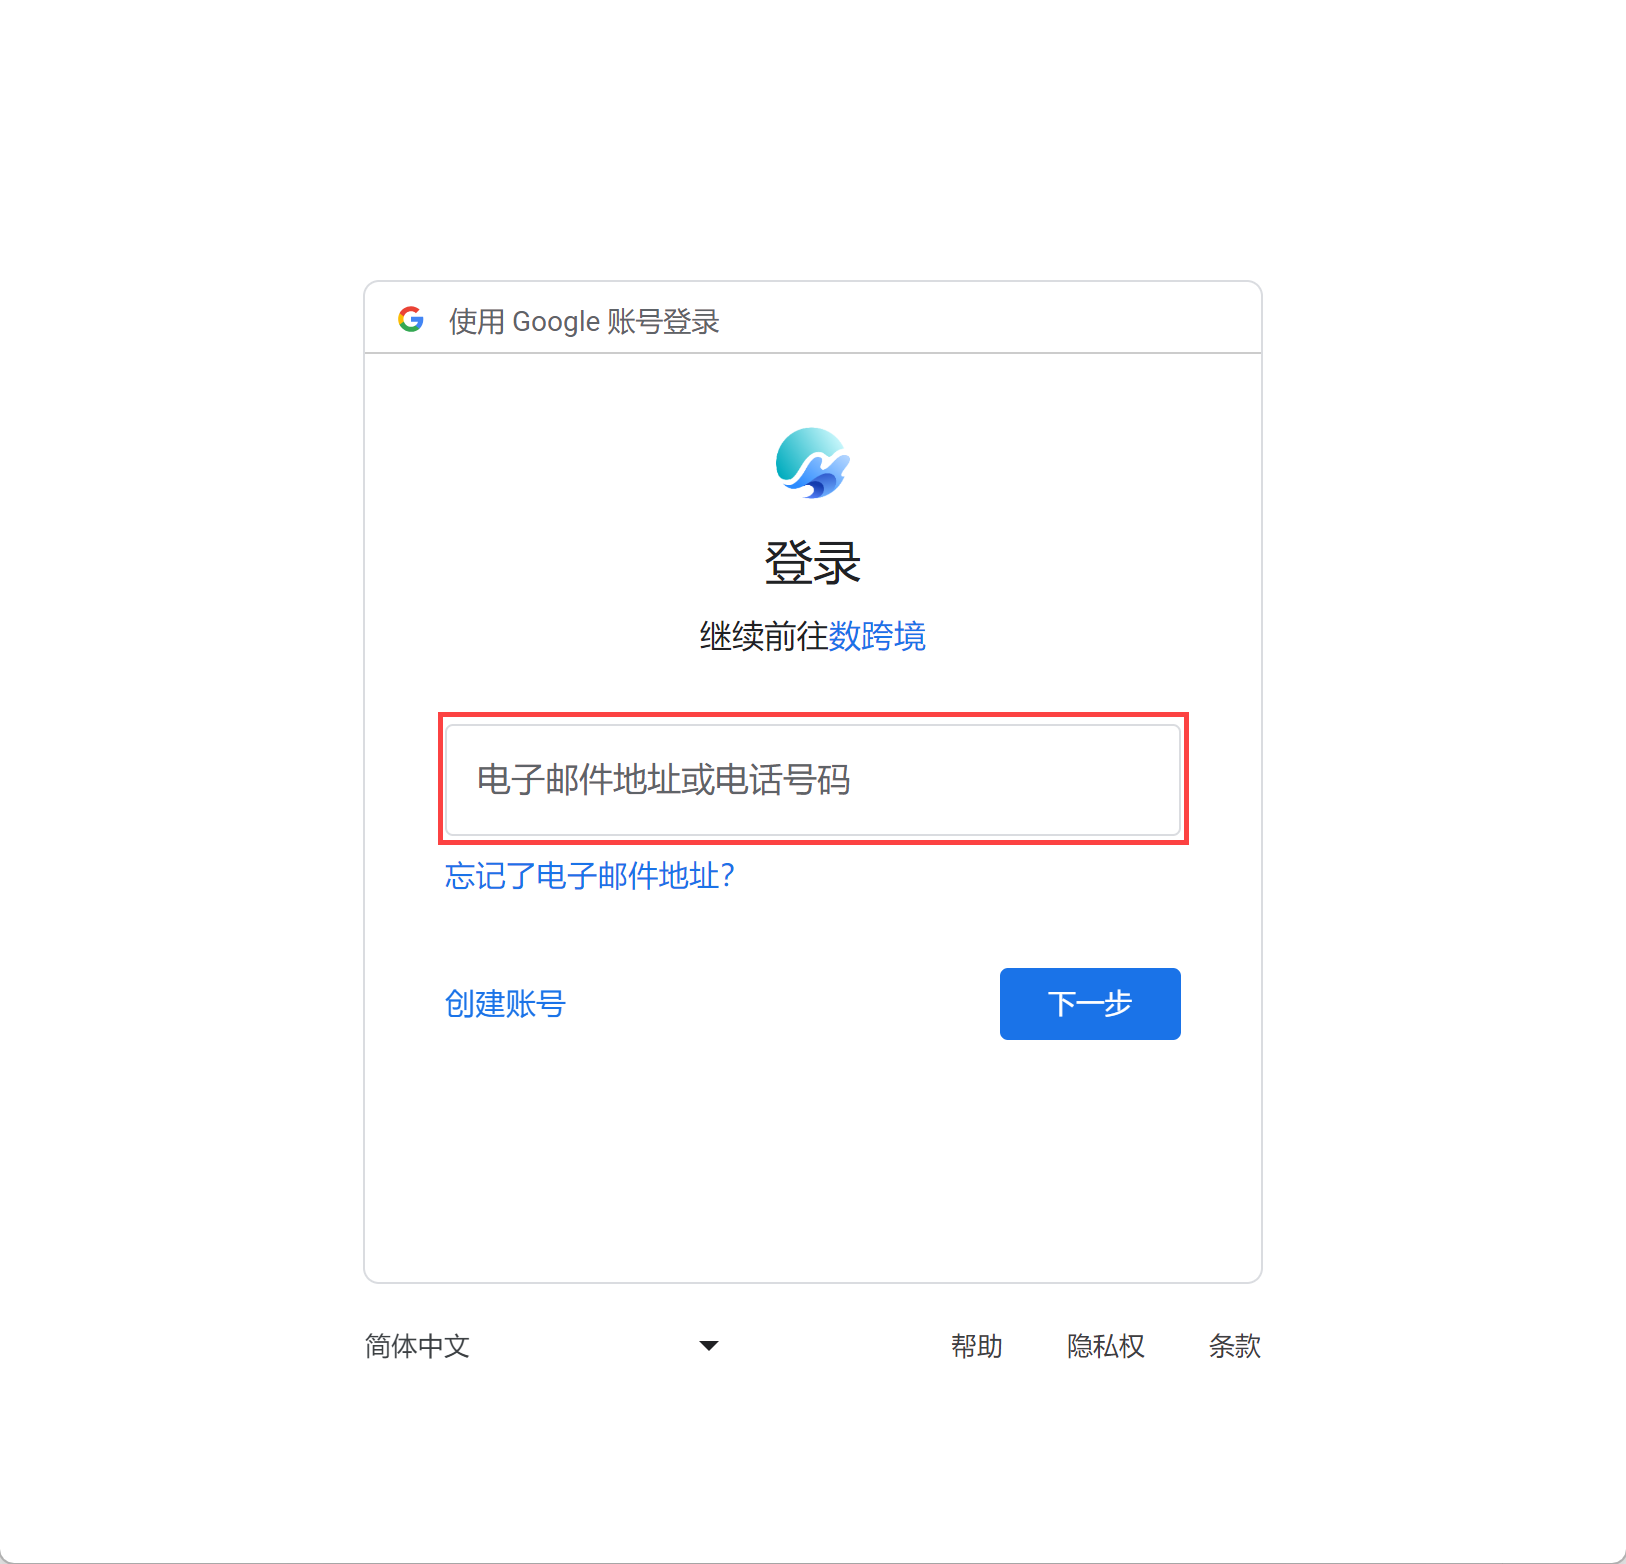The width and height of the screenshot is (1626, 1564).
Task: Click the 电子邮件地址 placeholder text
Action: (x=579, y=780)
